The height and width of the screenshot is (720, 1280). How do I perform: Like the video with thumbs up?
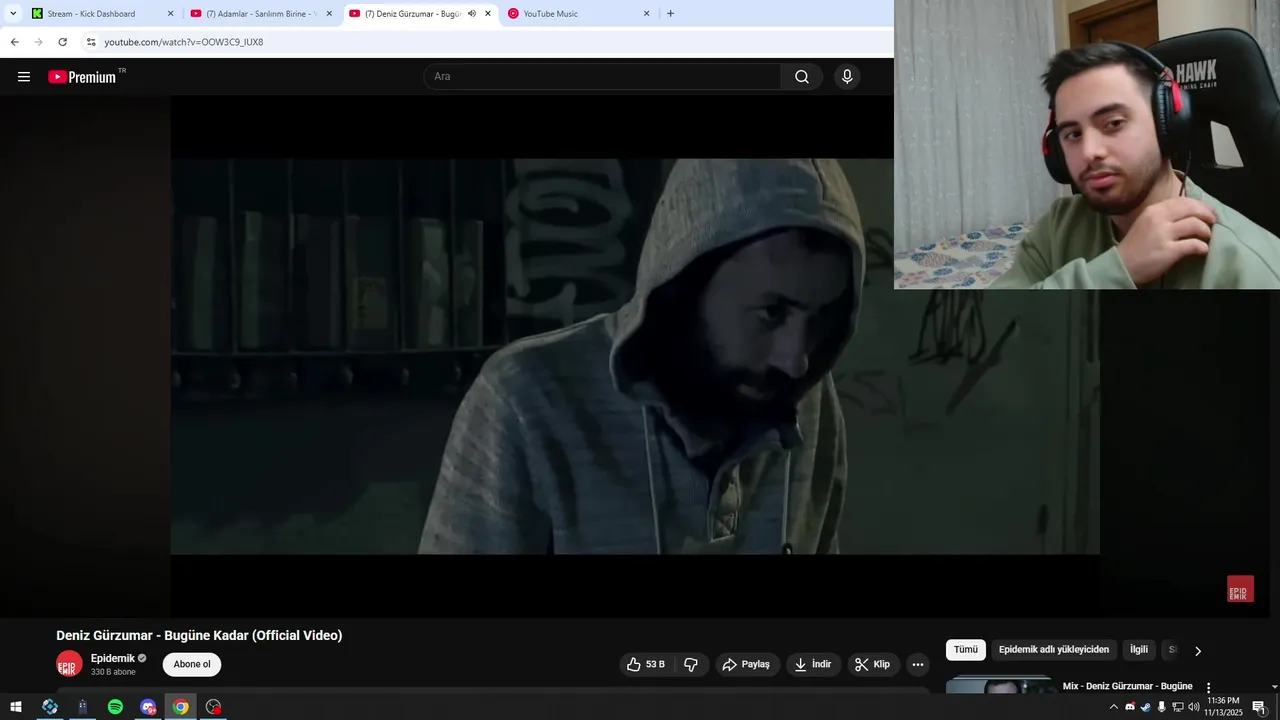[x=646, y=664]
